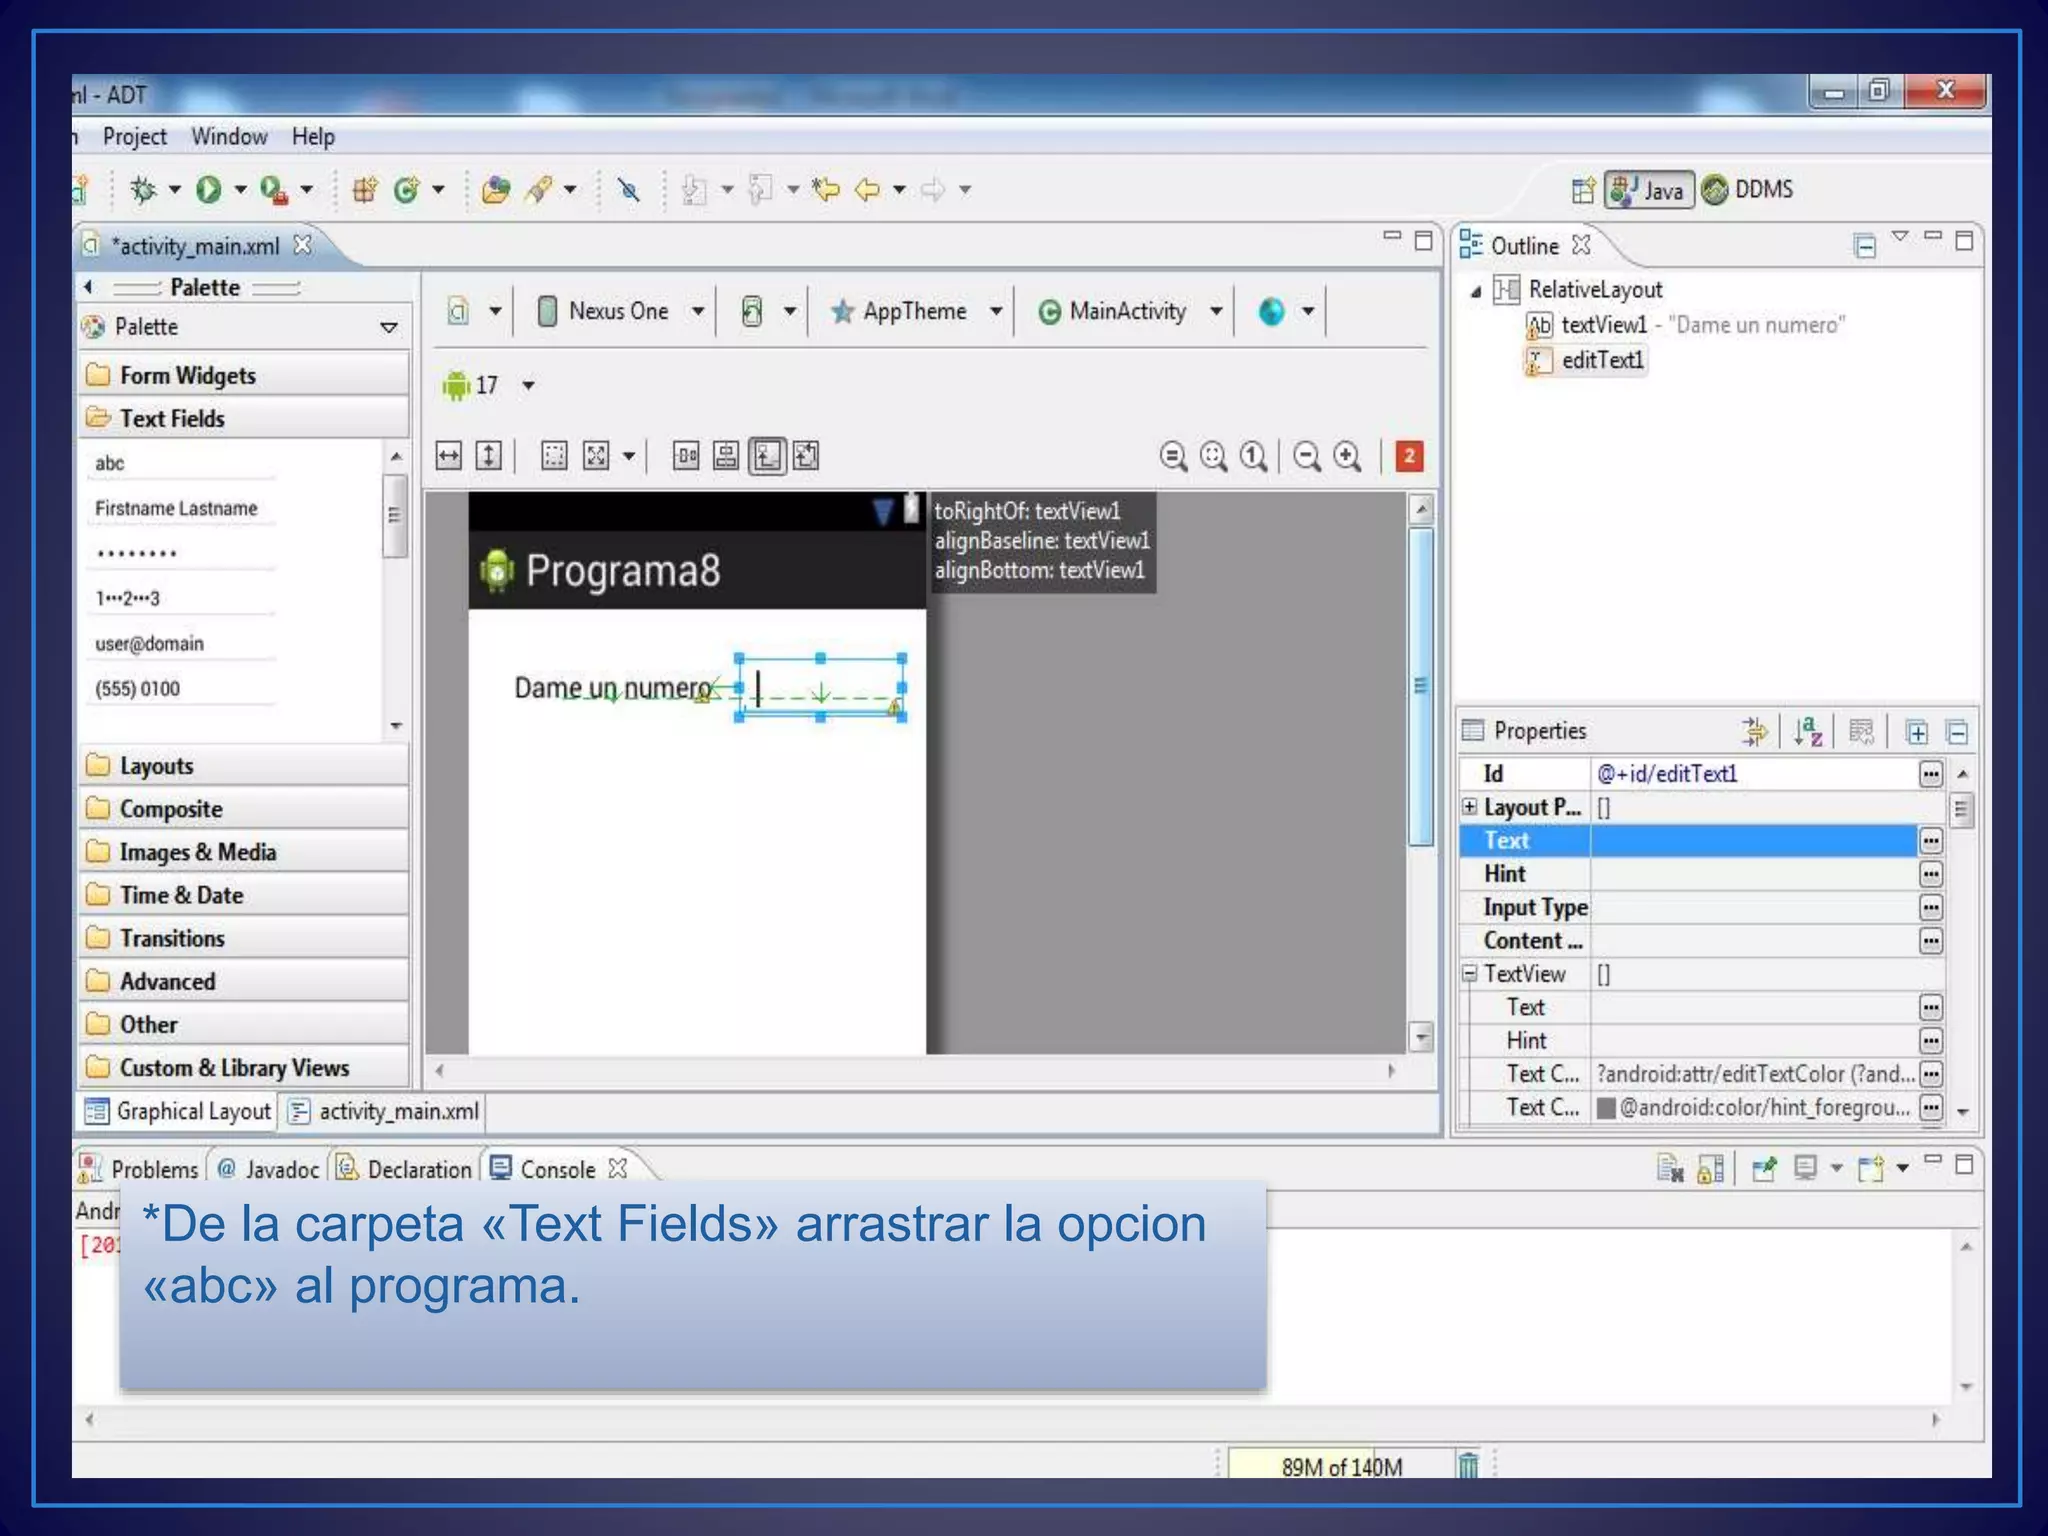2048x1536 pixels.
Task: Open the Javadoc tab
Action: pos(268,1169)
